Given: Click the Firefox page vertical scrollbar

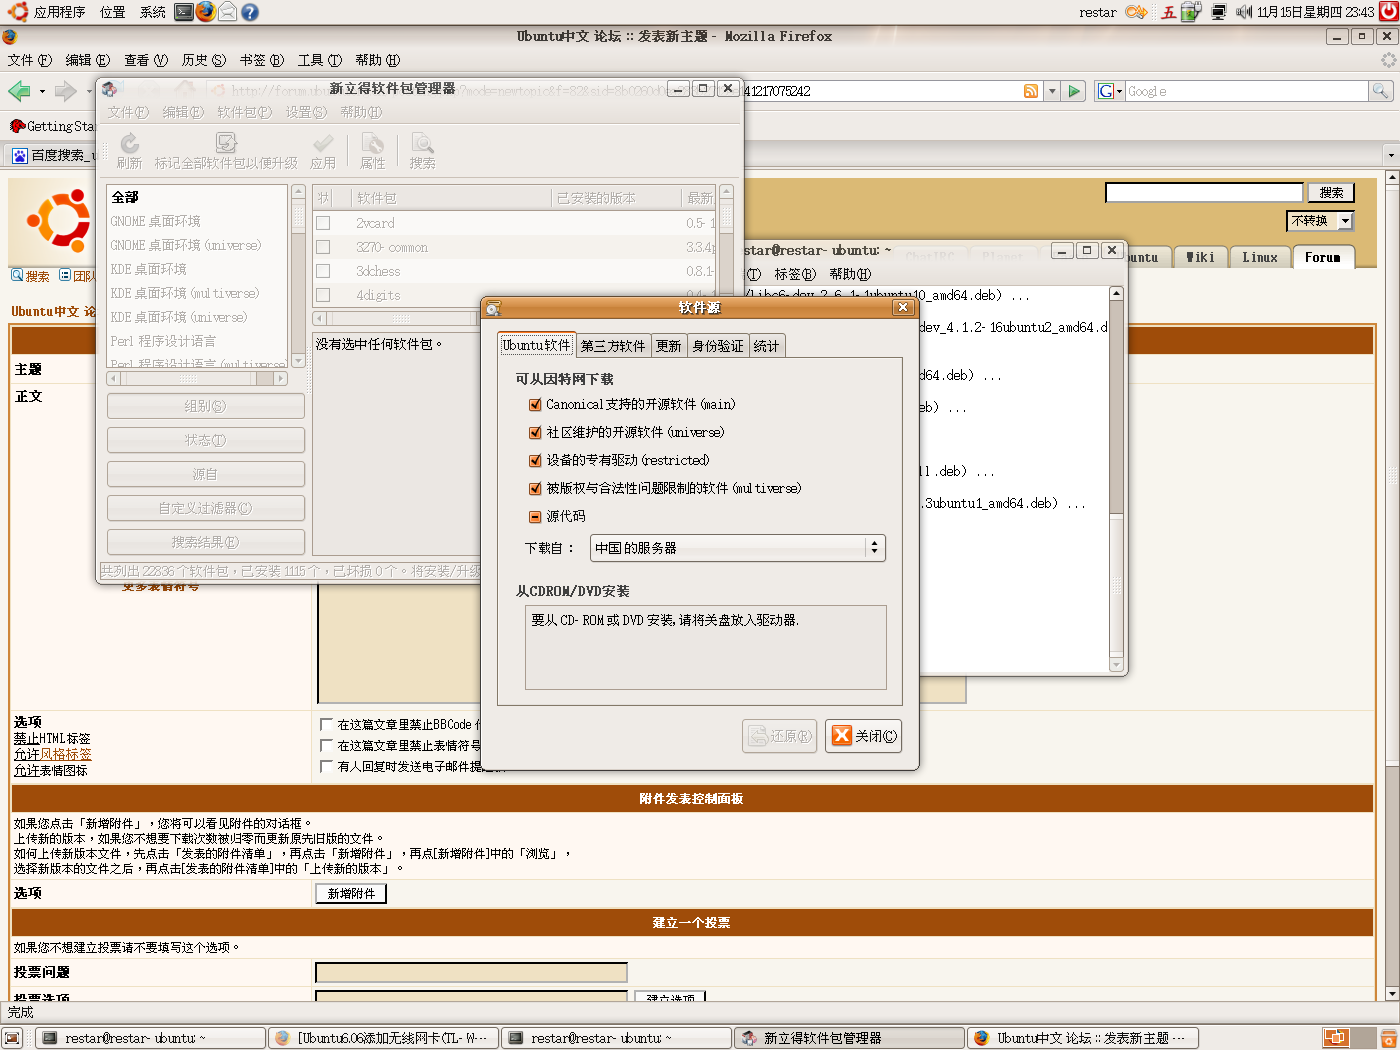Looking at the screenshot, I should [1391, 585].
